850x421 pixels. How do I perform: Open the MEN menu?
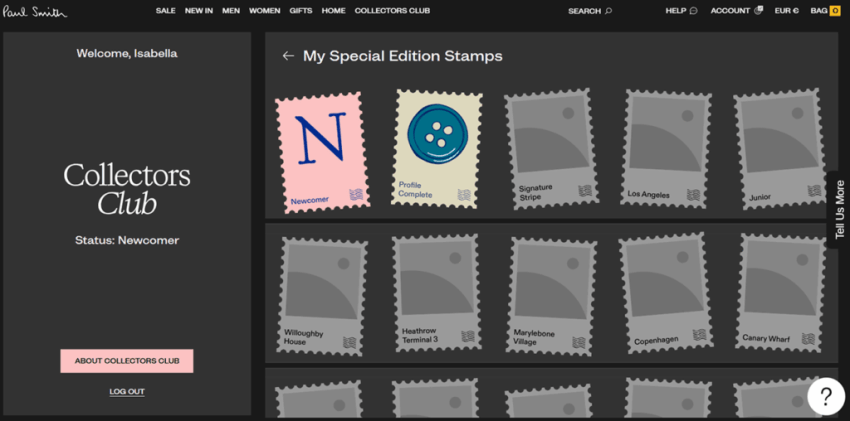[231, 11]
